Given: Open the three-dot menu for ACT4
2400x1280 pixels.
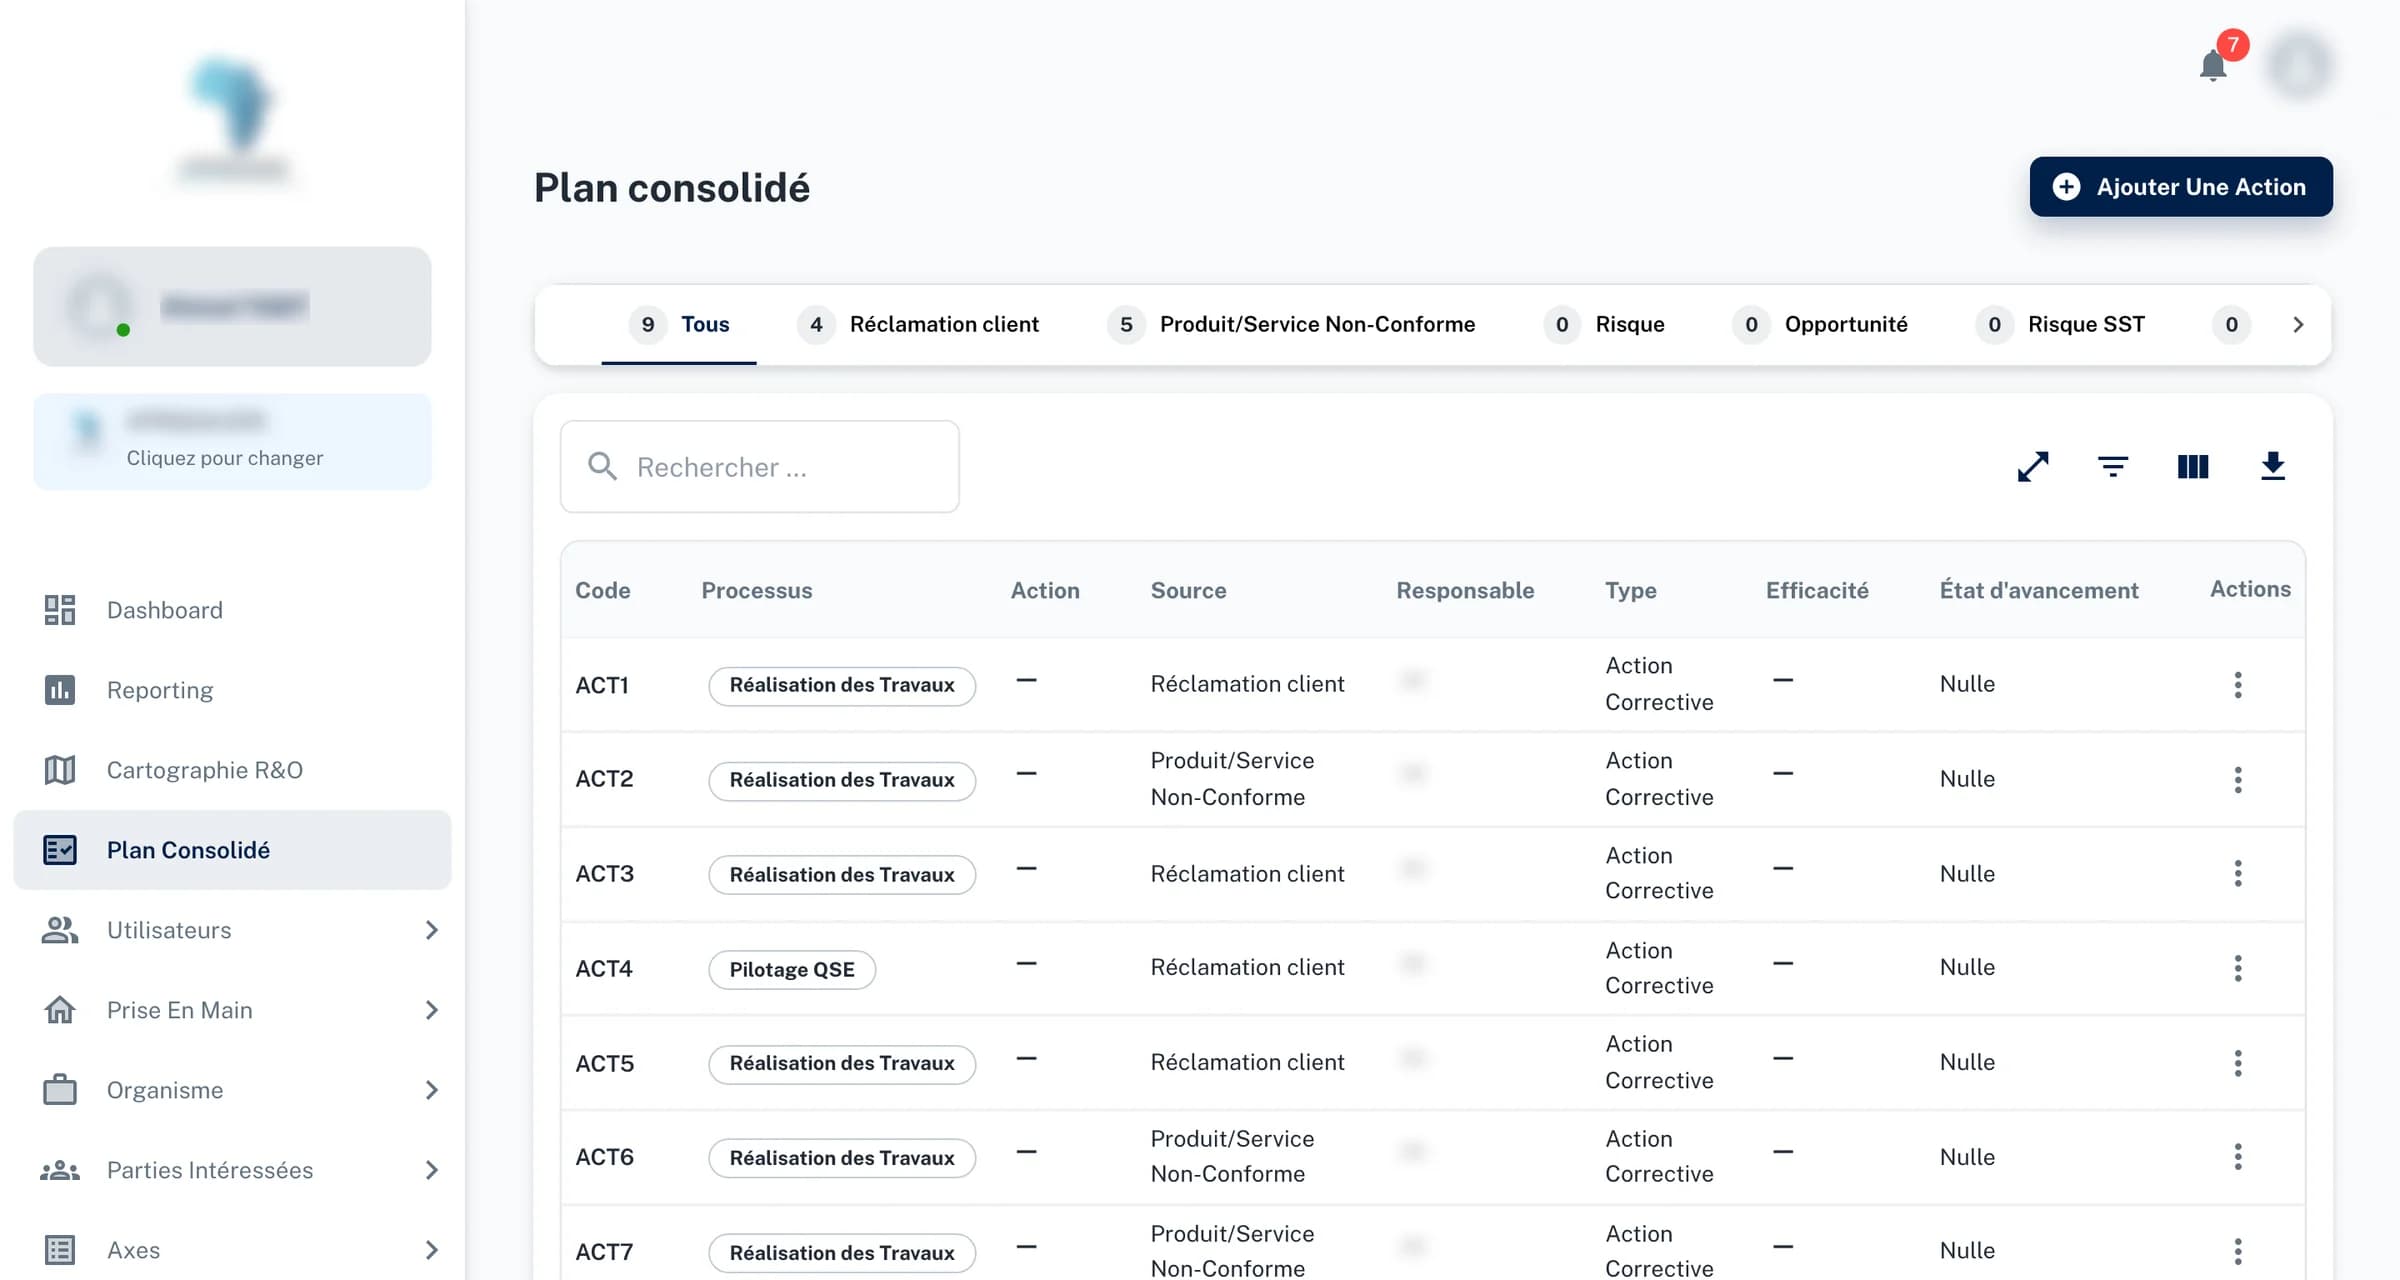Looking at the screenshot, I should pos(2238,968).
